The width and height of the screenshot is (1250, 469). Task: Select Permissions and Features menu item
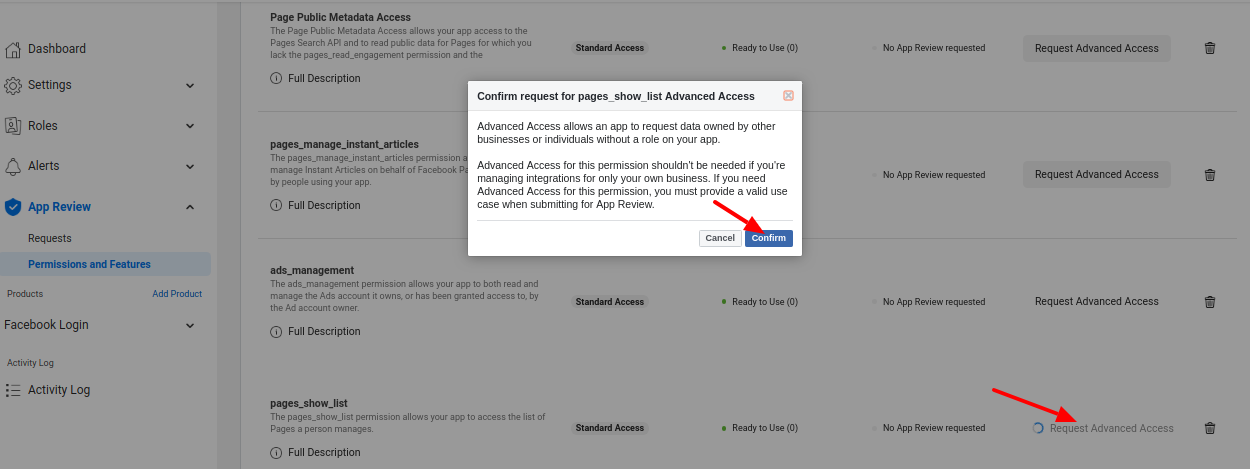tap(90, 264)
